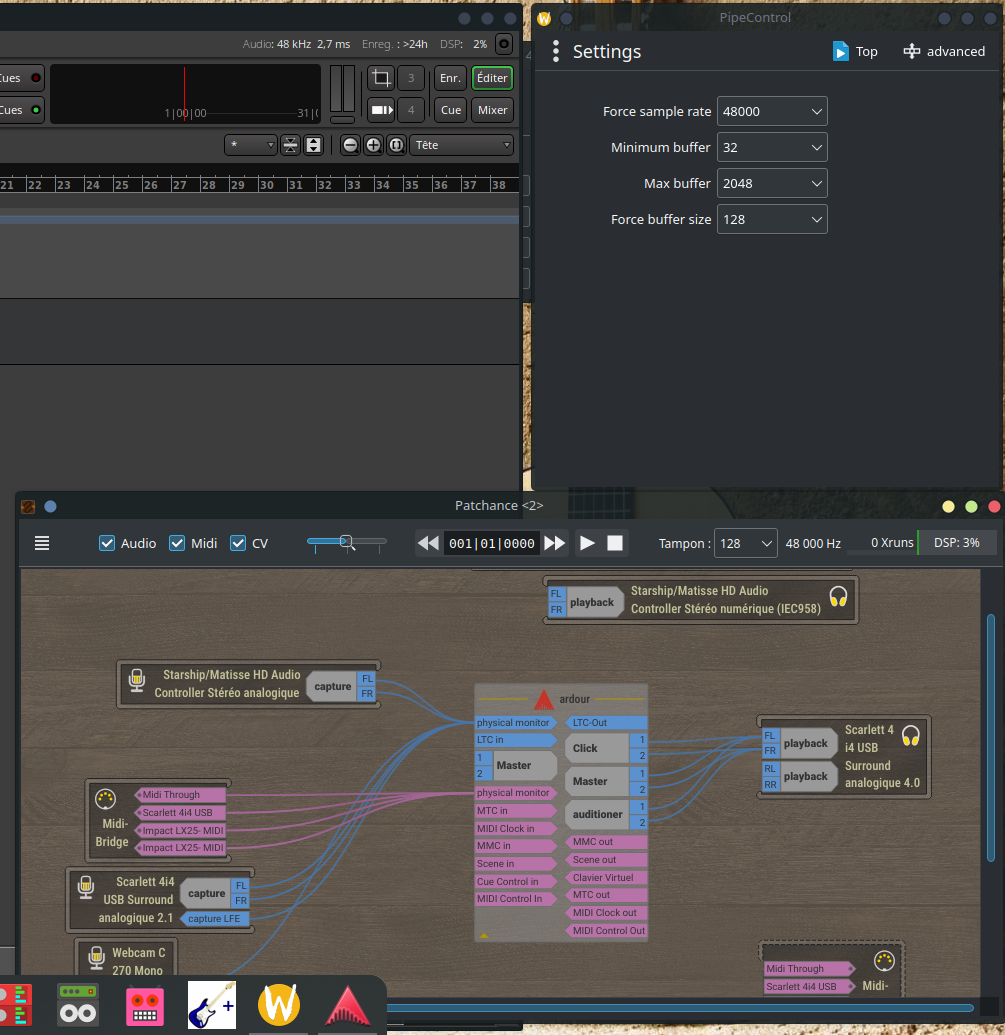This screenshot has height=1035, width=1005.
Task: Click the PipeControl three-dot menu icon
Action: click(x=556, y=52)
